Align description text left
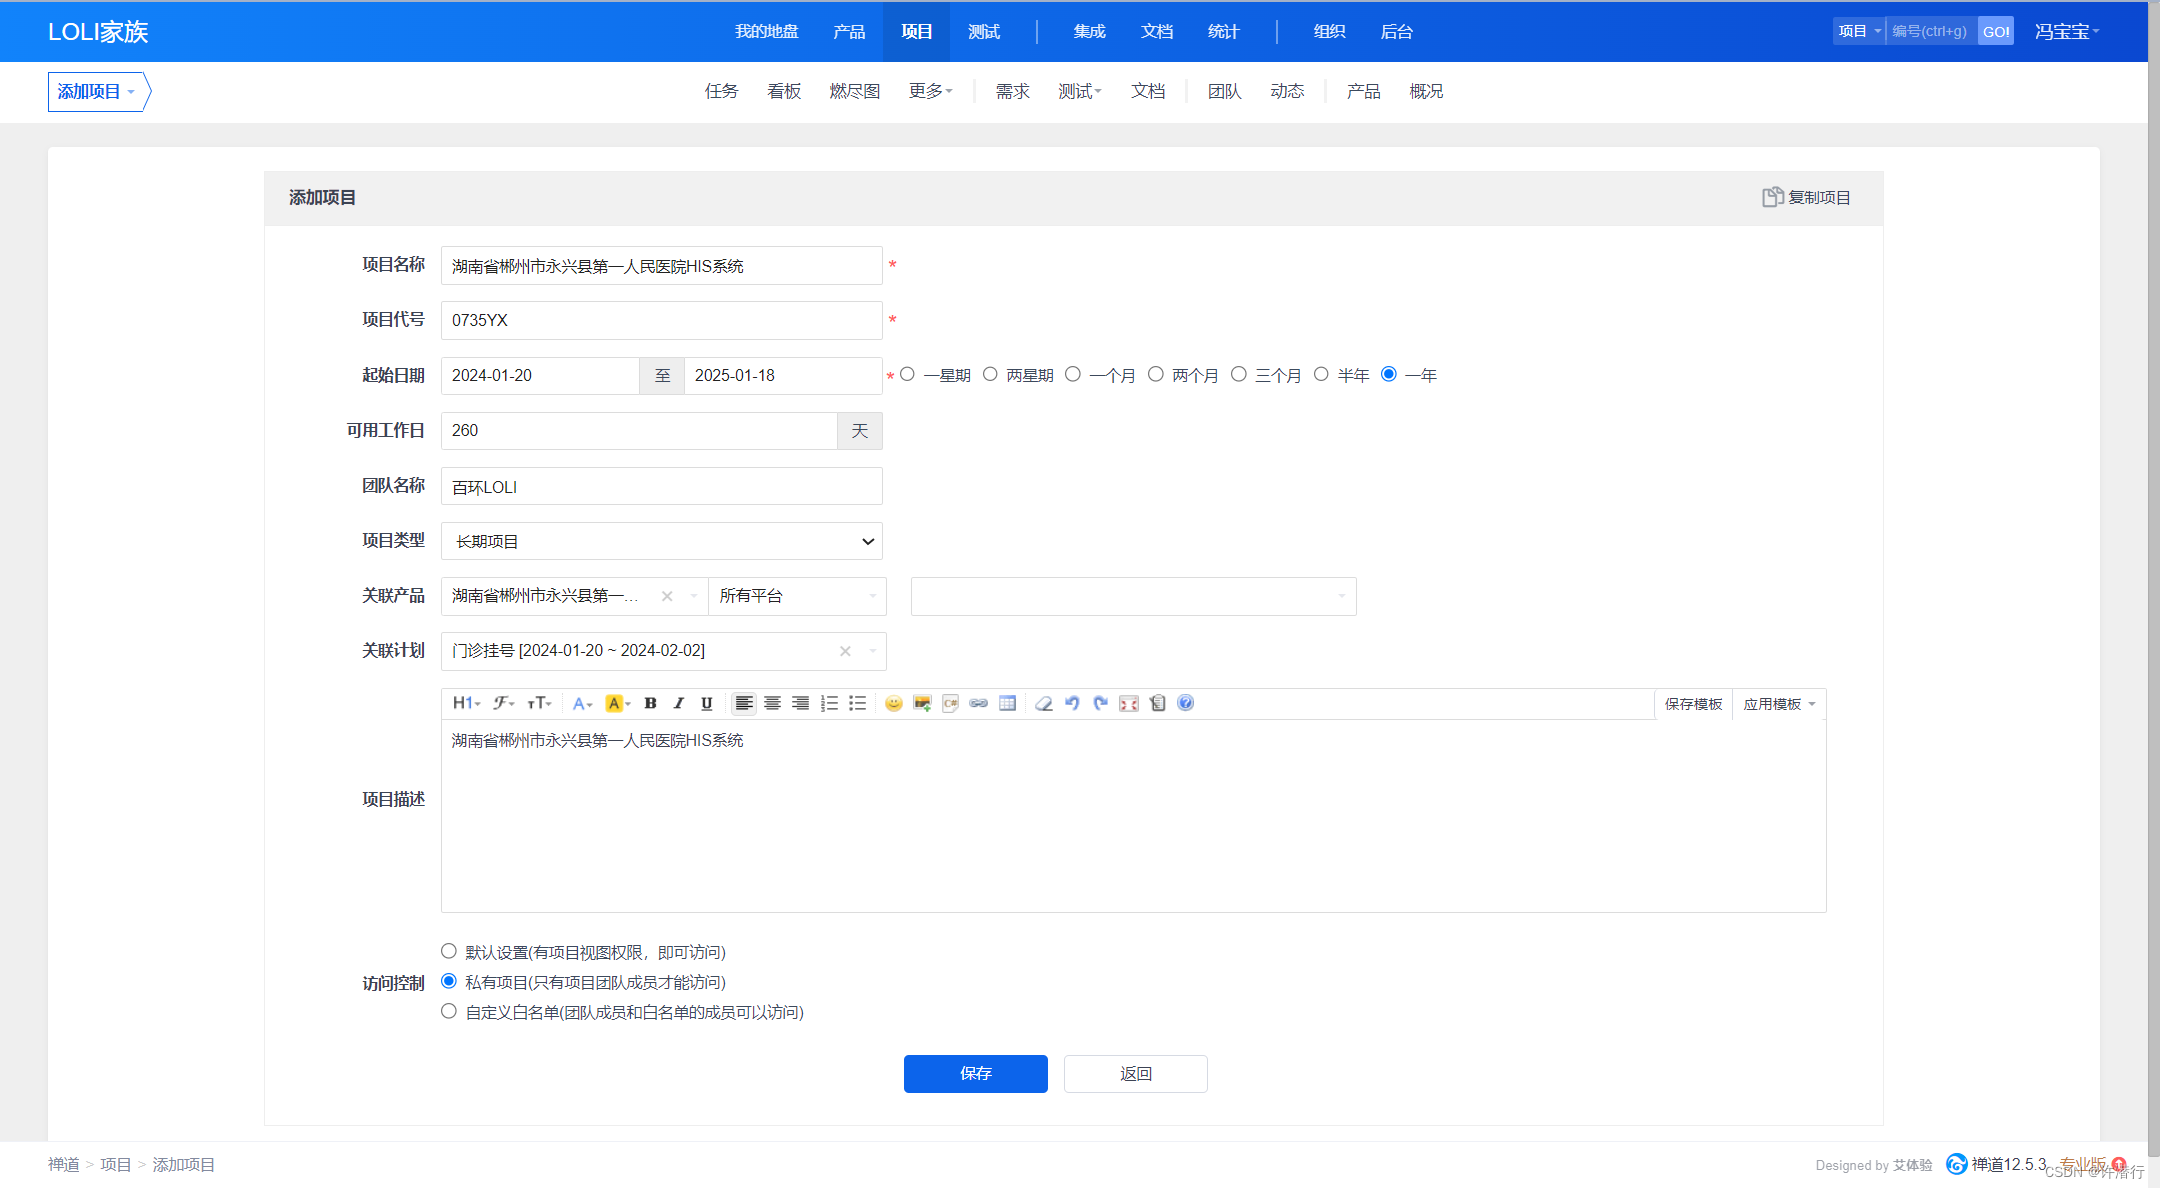 744,703
